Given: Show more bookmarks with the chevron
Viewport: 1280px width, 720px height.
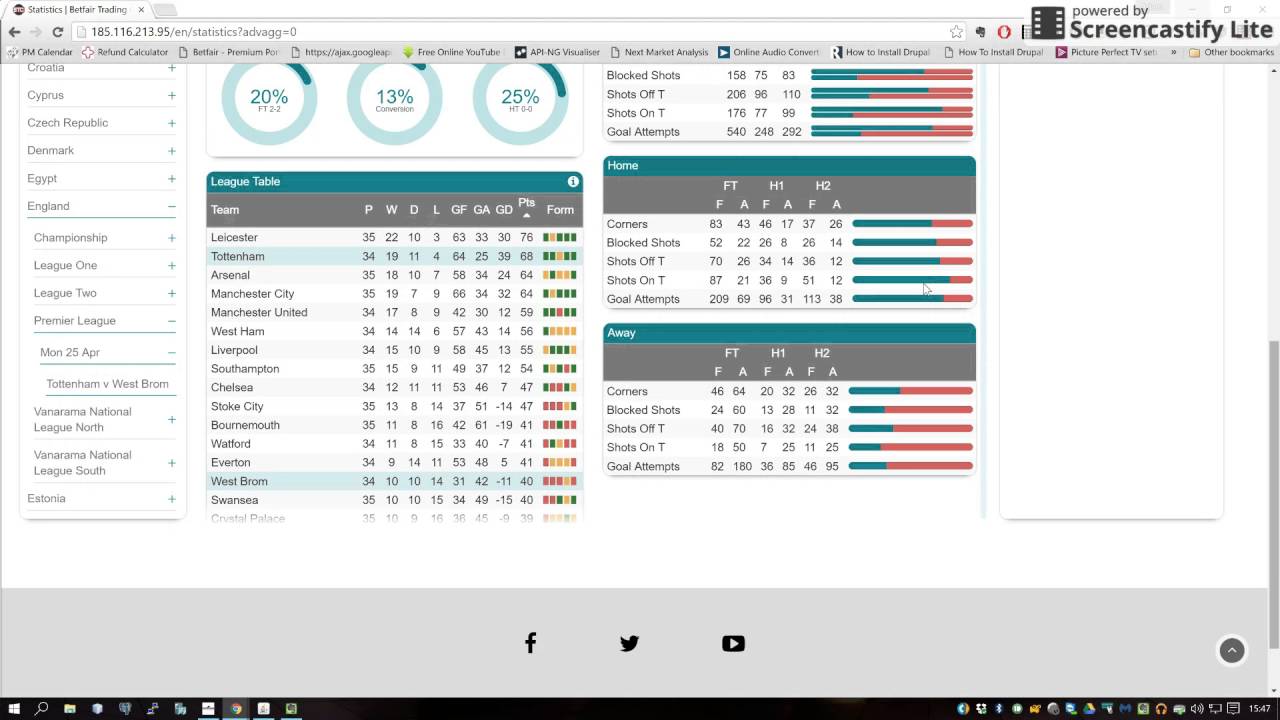Looking at the screenshot, I should pos(1174,52).
